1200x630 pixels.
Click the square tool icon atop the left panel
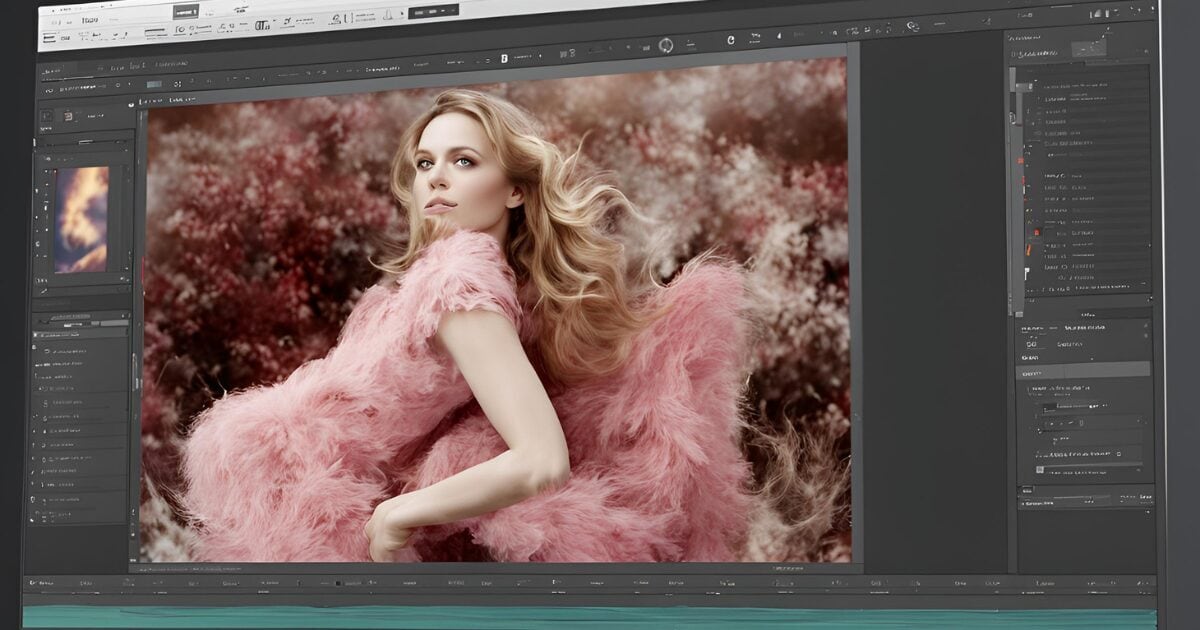click(x=47, y=116)
